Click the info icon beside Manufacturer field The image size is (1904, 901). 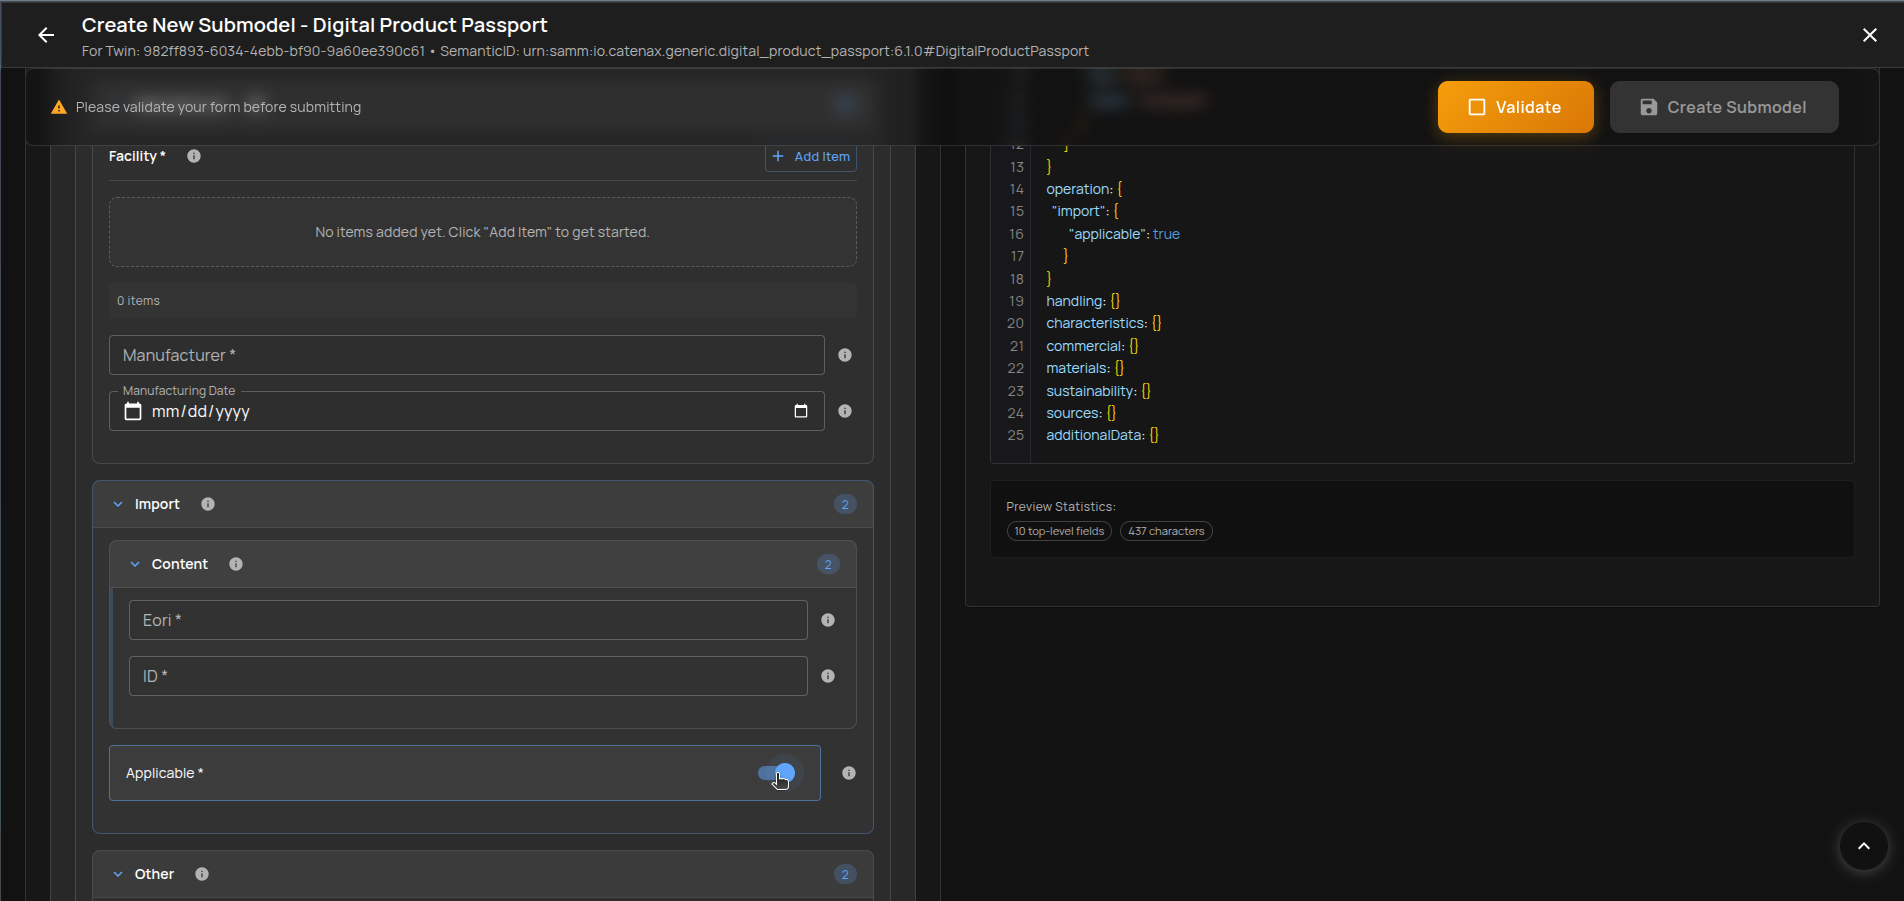[844, 355]
